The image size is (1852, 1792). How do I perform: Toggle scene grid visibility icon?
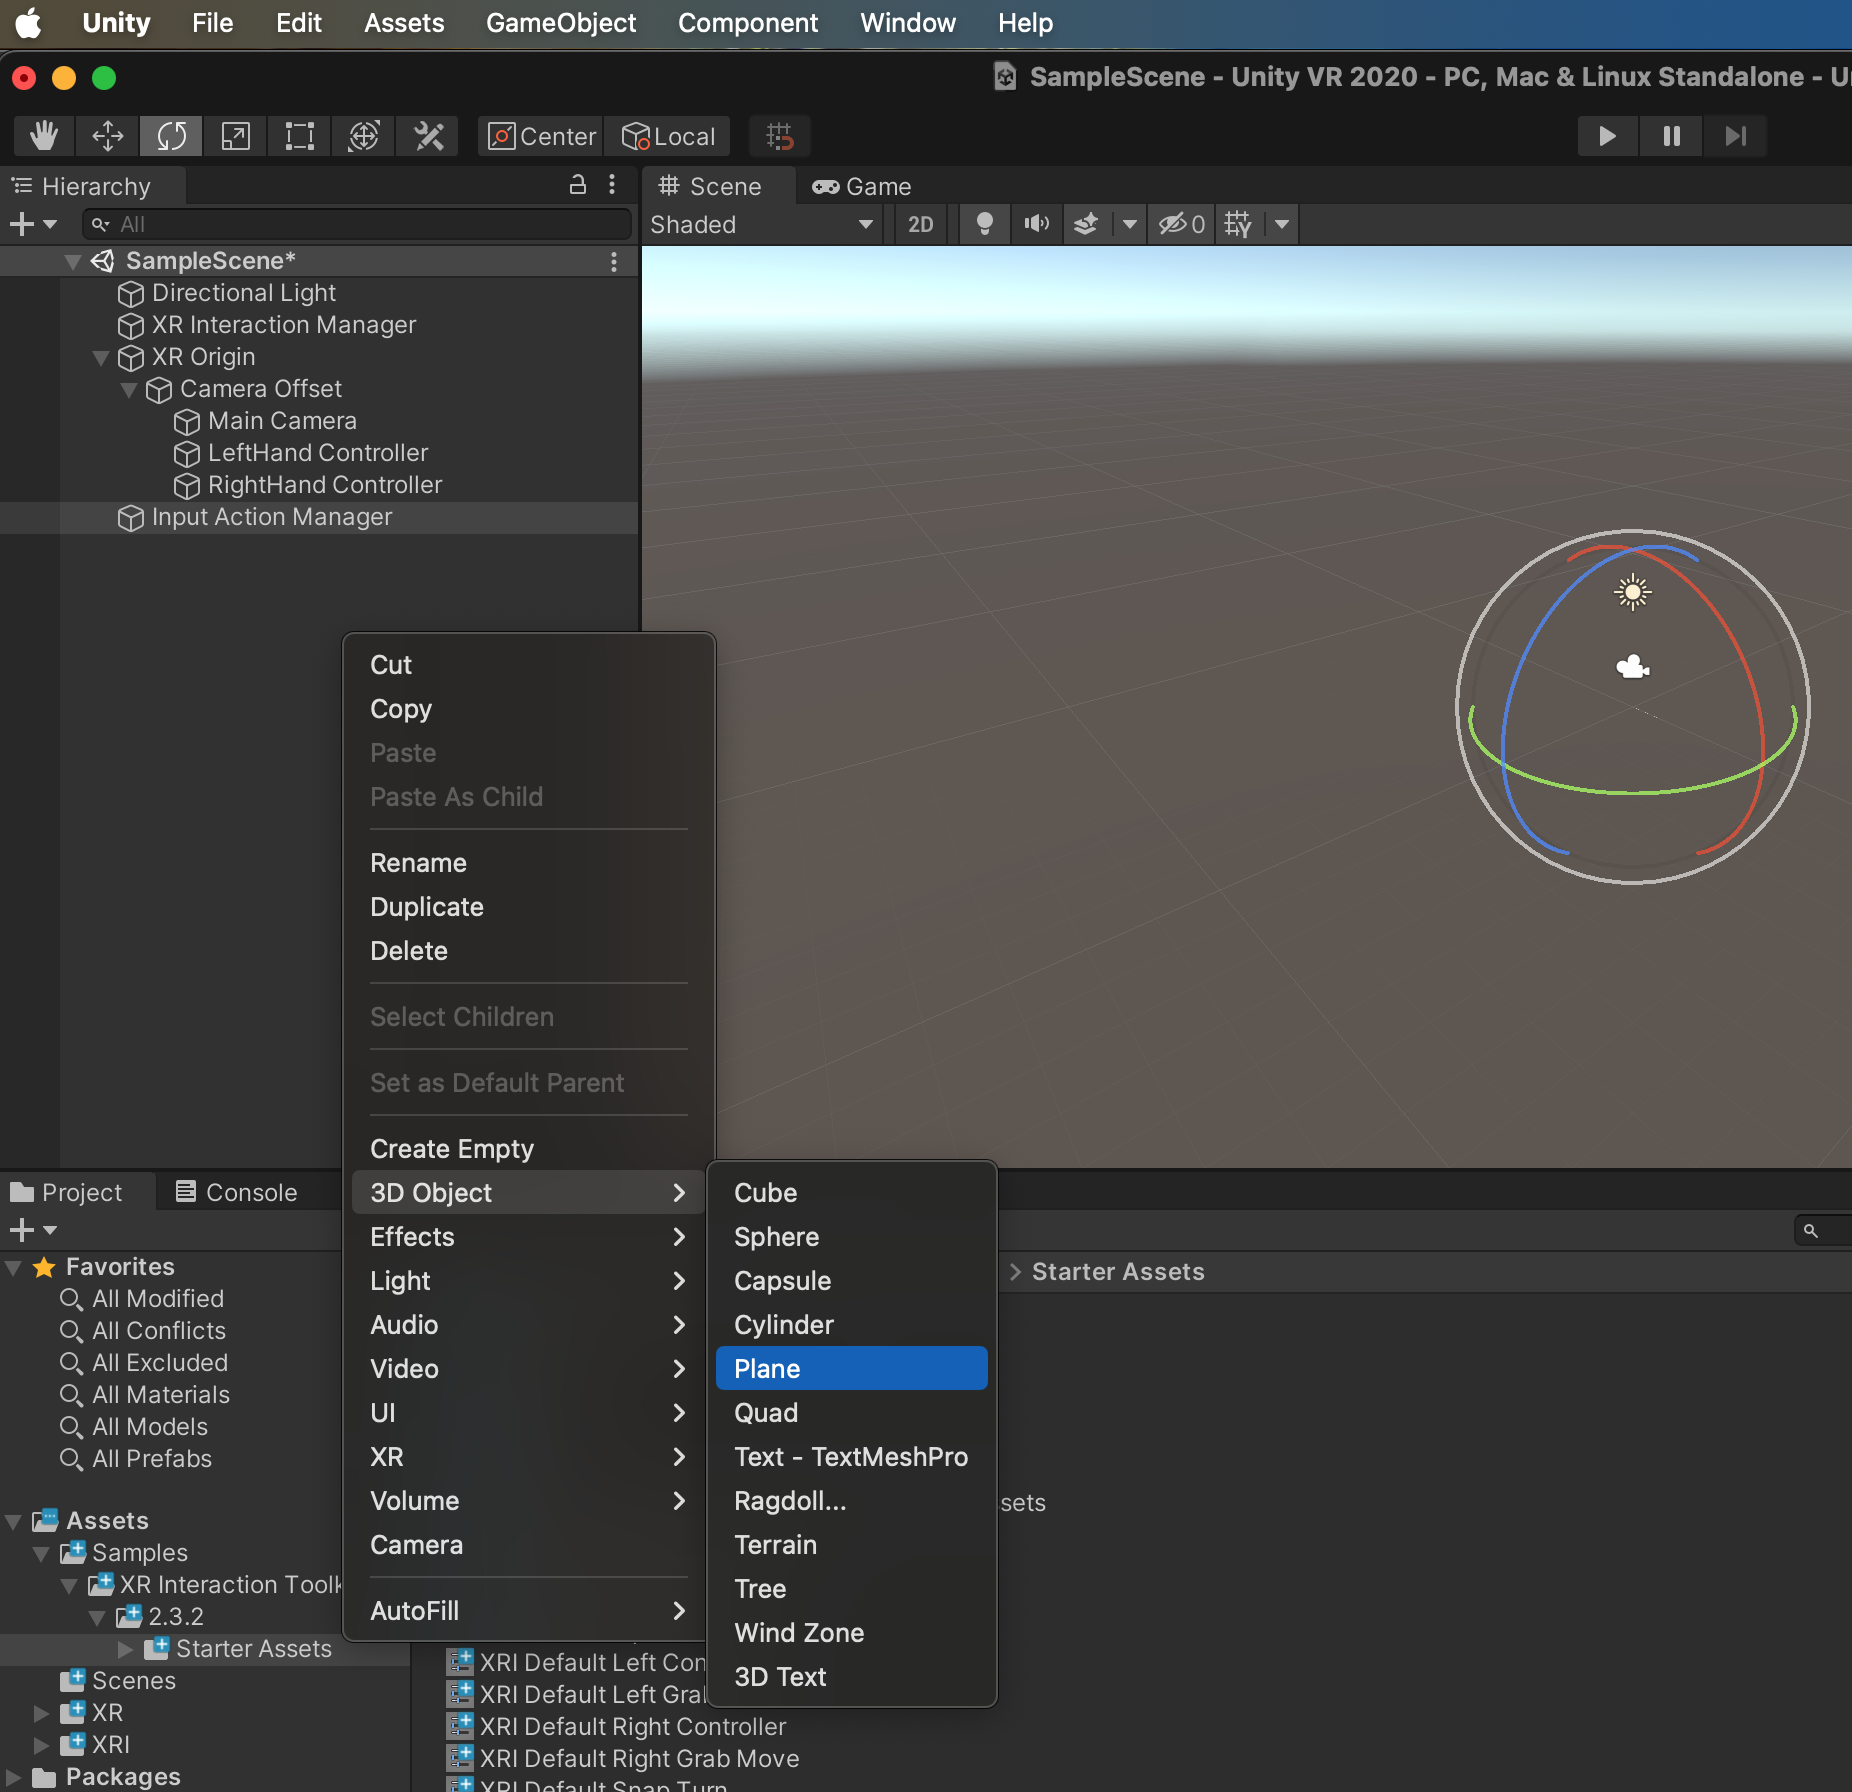point(1238,224)
